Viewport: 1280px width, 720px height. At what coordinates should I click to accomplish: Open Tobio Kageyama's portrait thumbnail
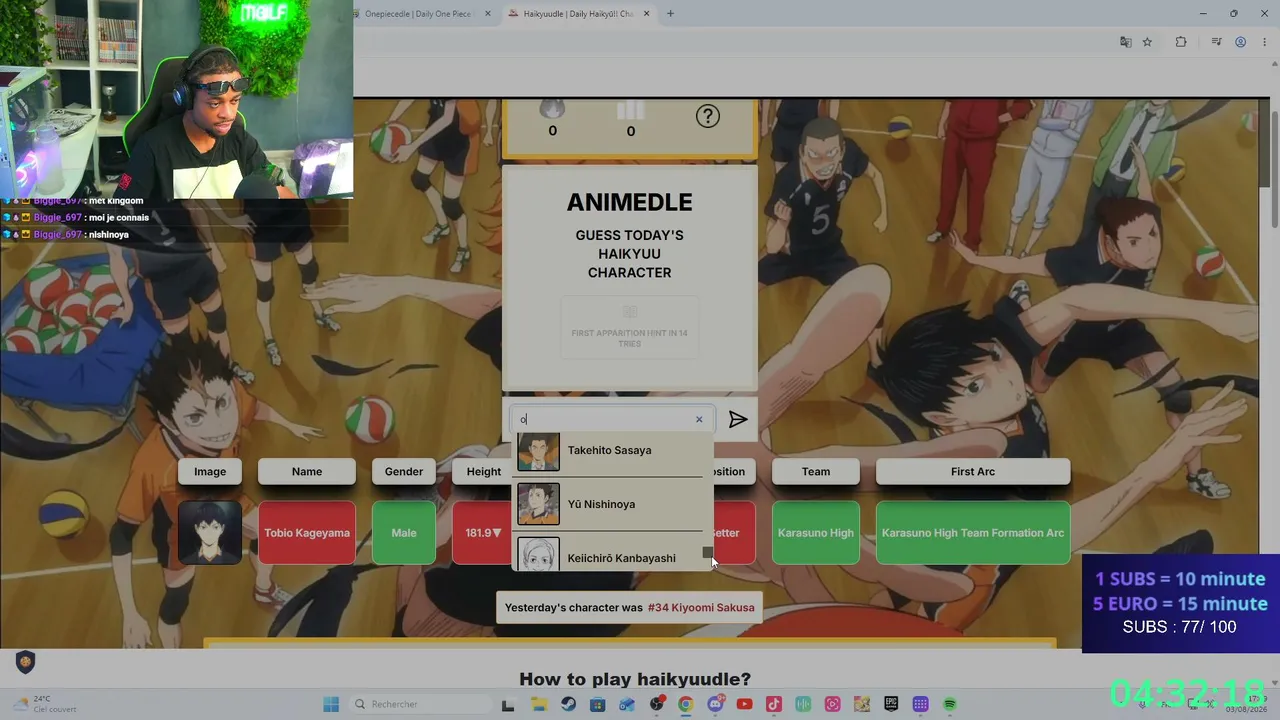tap(210, 533)
